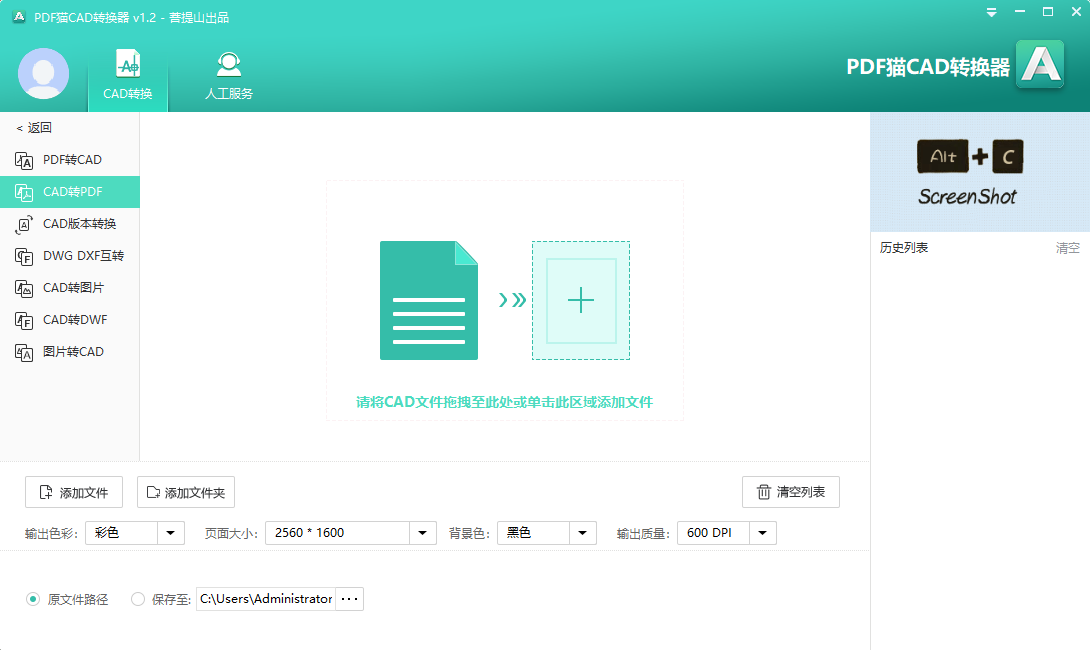The width and height of the screenshot is (1090, 650).
Task: Expand the 页面大小 size dropdown
Action: [422, 533]
